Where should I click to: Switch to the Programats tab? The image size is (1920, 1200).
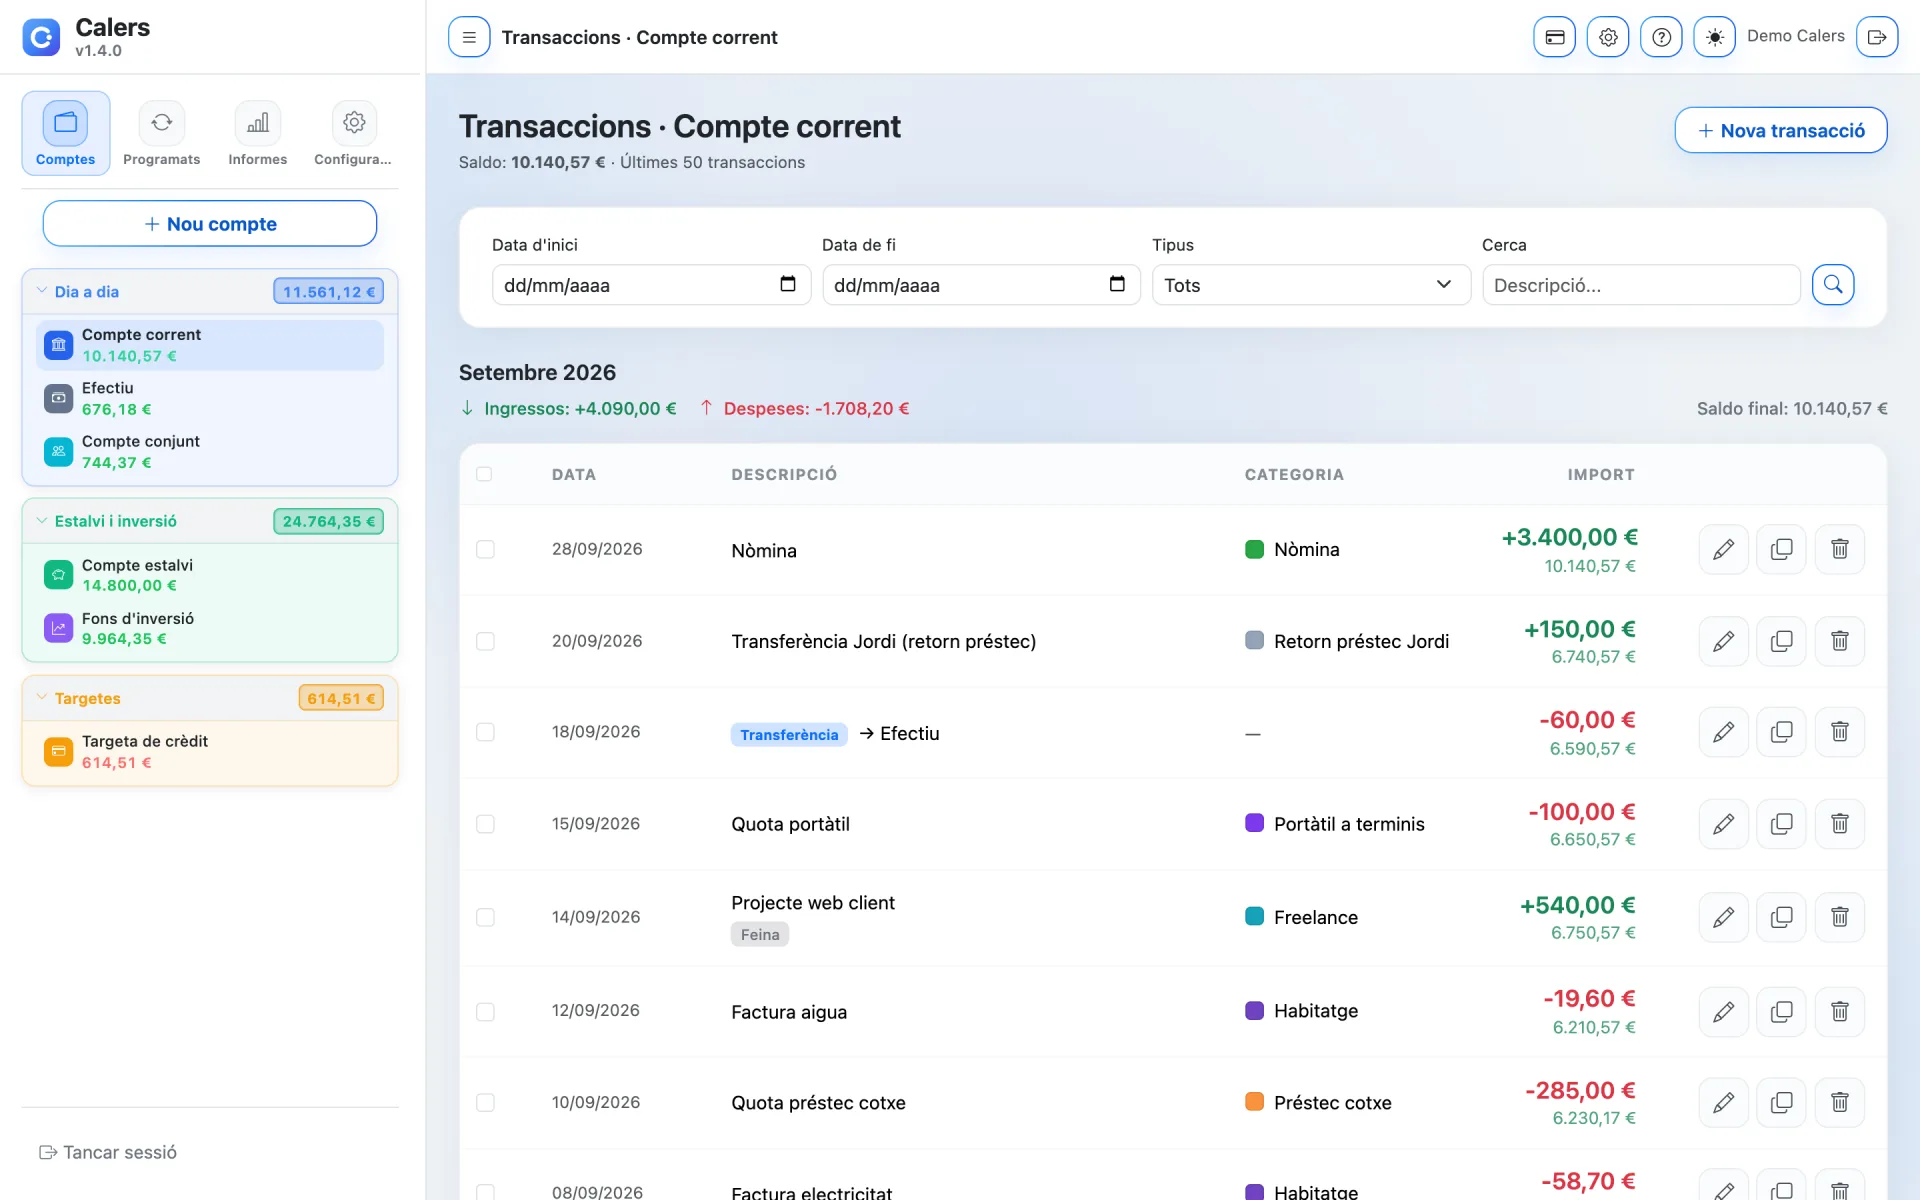pyautogui.click(x=161, y=133)
